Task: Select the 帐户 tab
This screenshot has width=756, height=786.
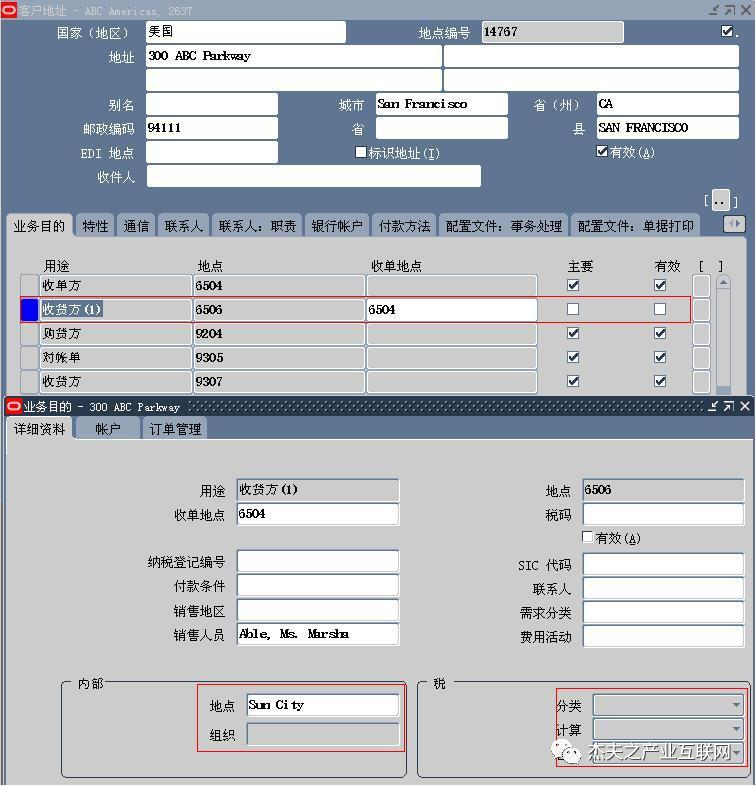Action: coord(108,429)
